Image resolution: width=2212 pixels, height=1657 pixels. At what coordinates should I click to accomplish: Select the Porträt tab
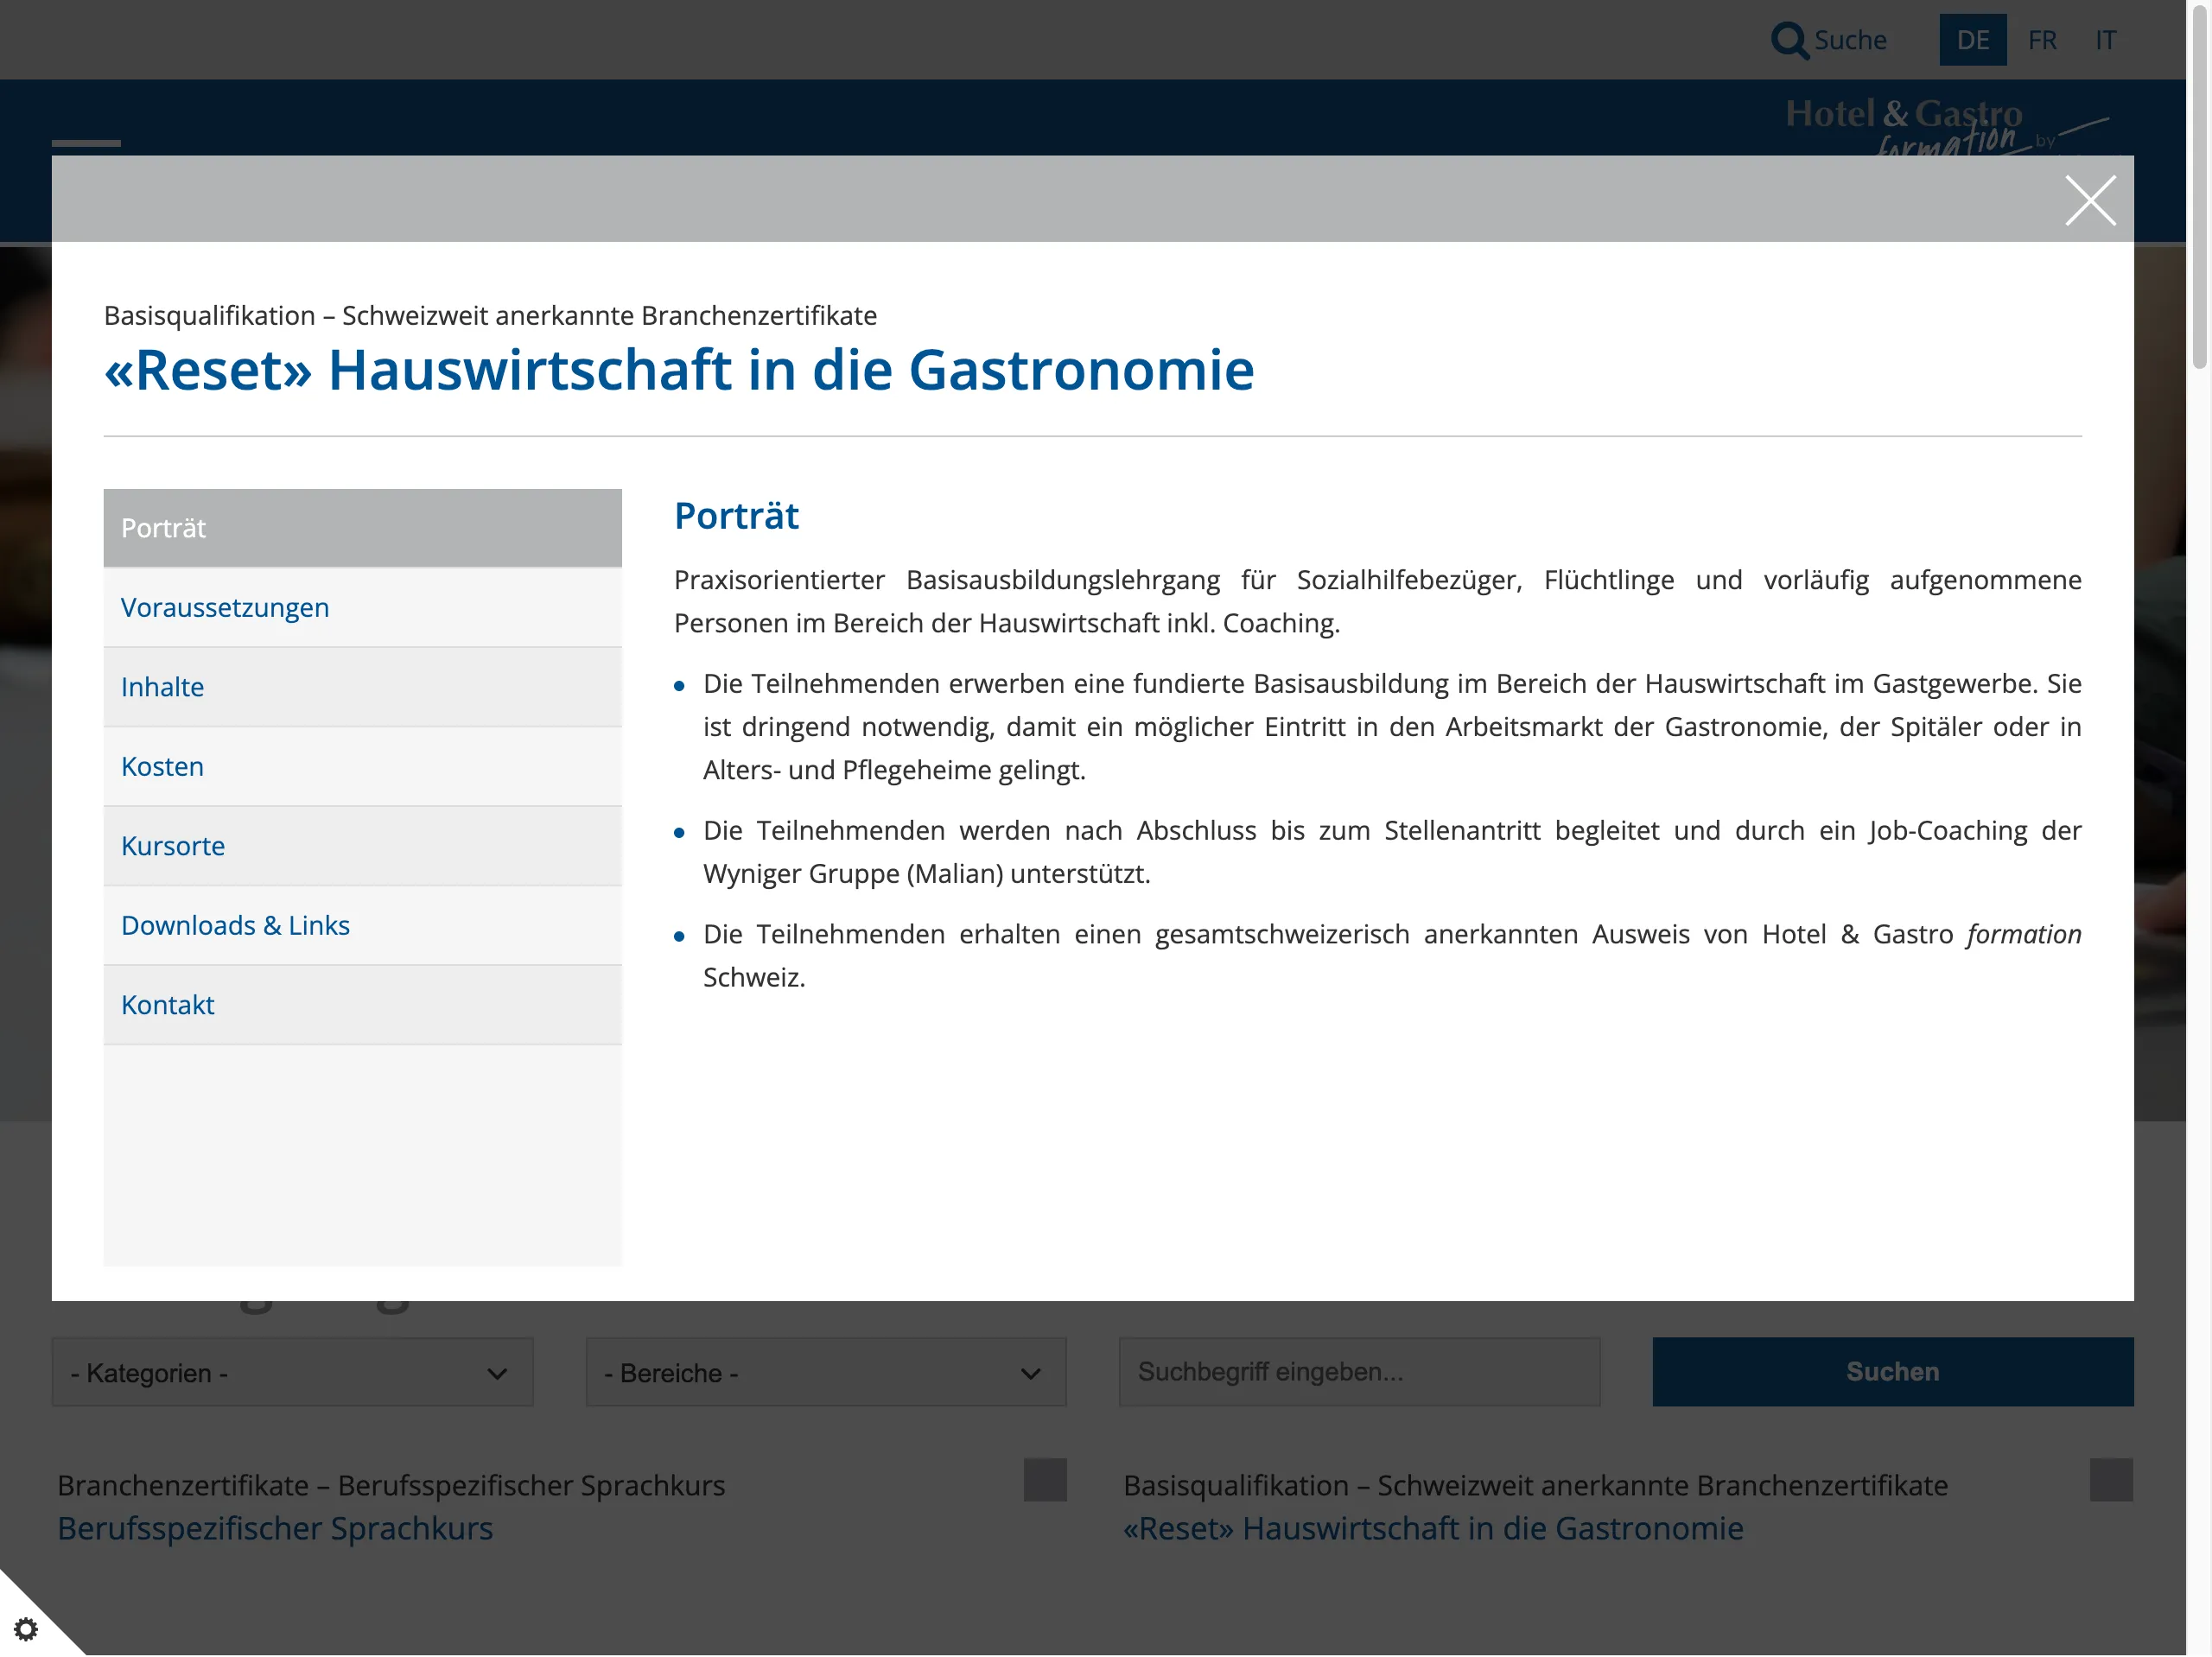point(362,528)
